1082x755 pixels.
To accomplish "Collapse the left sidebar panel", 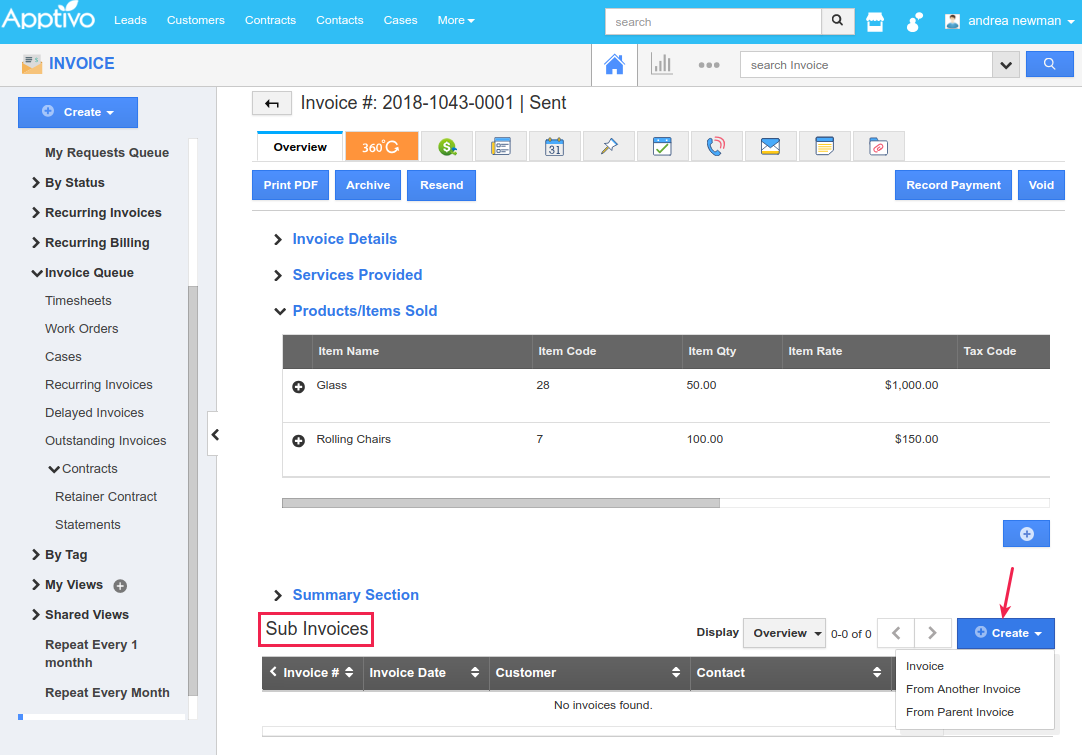I will click(x=214, y=435).
